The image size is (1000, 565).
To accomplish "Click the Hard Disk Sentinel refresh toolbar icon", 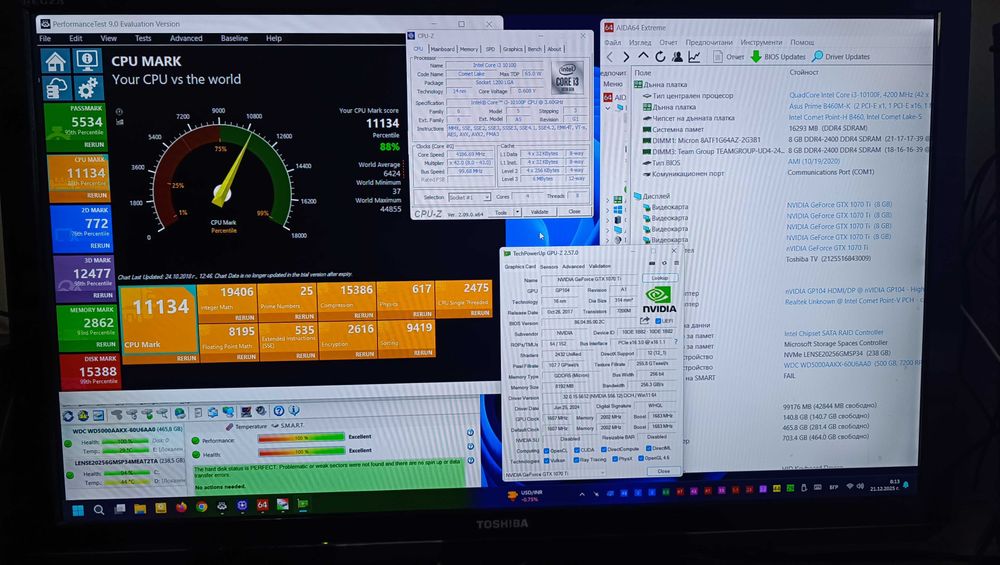I will tap(68, 416).
